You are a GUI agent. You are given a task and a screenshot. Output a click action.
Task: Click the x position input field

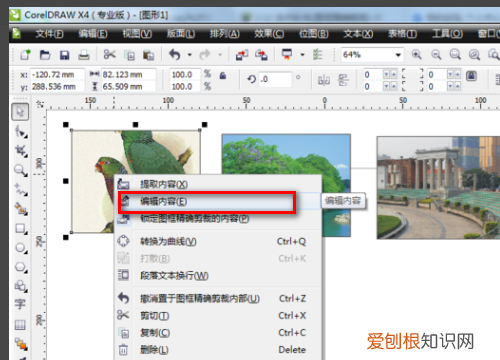pos(57,74)
